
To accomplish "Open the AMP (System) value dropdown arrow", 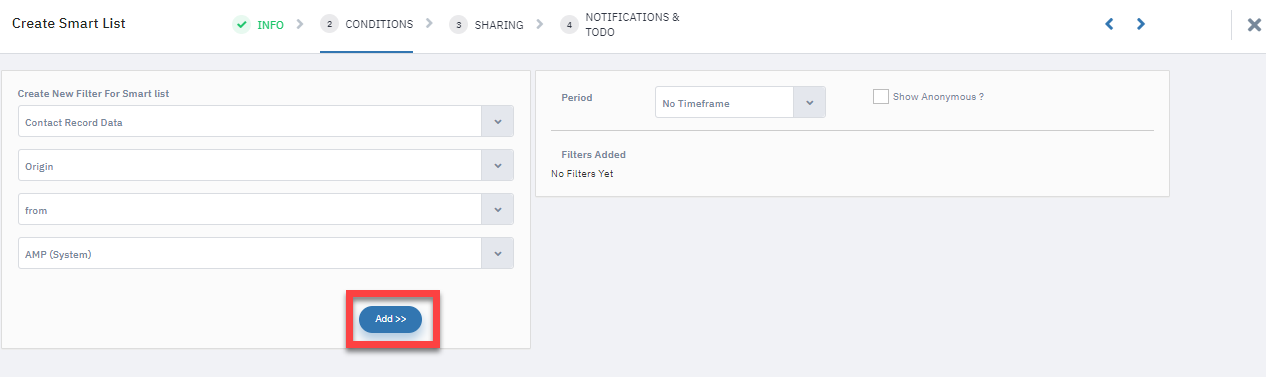I will [498, 254].
